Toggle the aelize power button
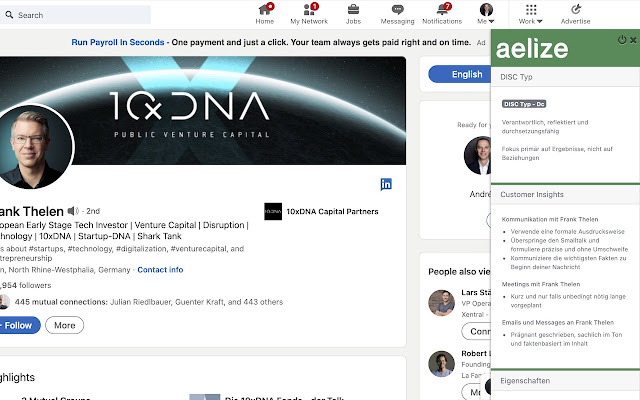The width and height of the screenshot is (640, 400). click(622, 40)
